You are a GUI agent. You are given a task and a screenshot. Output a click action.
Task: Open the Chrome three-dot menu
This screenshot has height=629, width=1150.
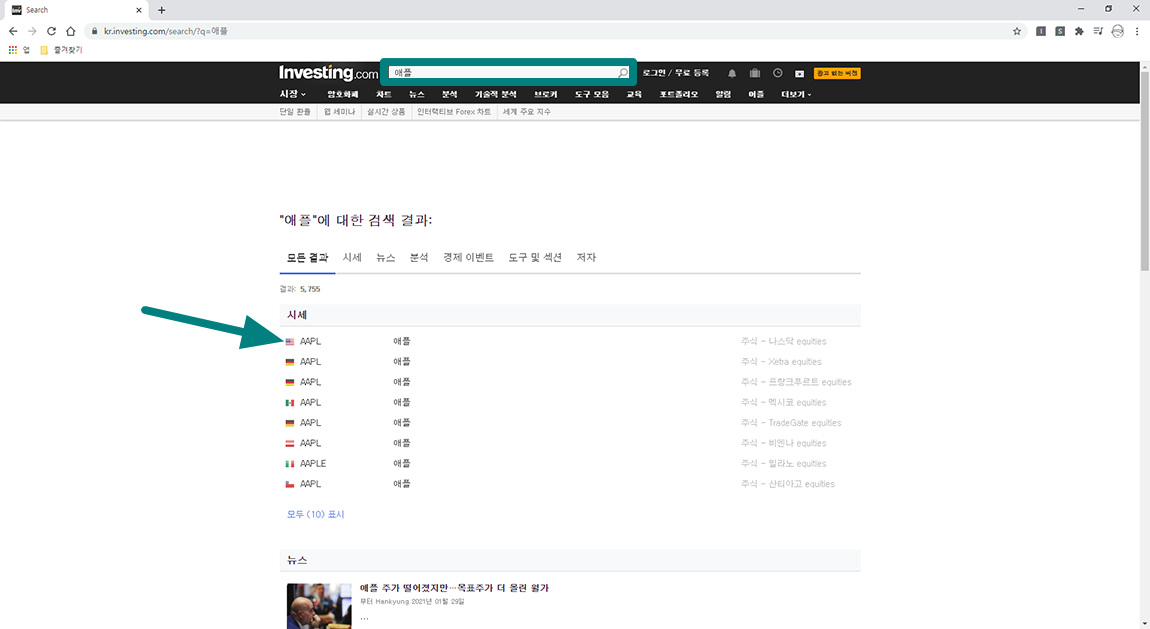tap(1137, 32)
